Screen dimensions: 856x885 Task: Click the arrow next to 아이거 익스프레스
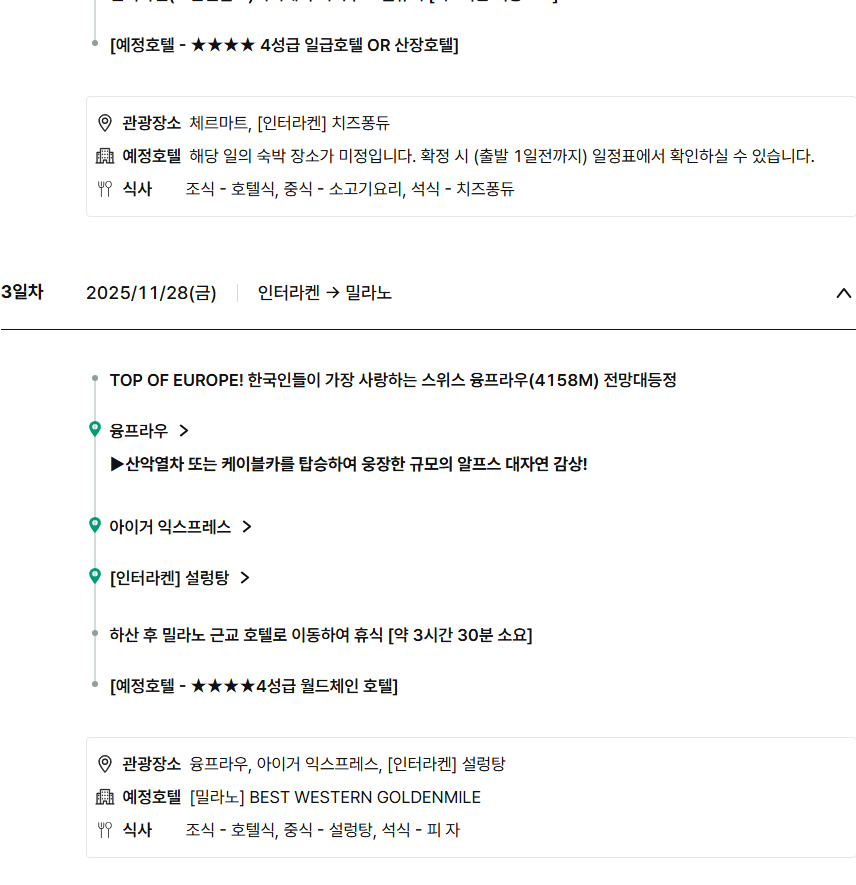click(x=247, y=527)
